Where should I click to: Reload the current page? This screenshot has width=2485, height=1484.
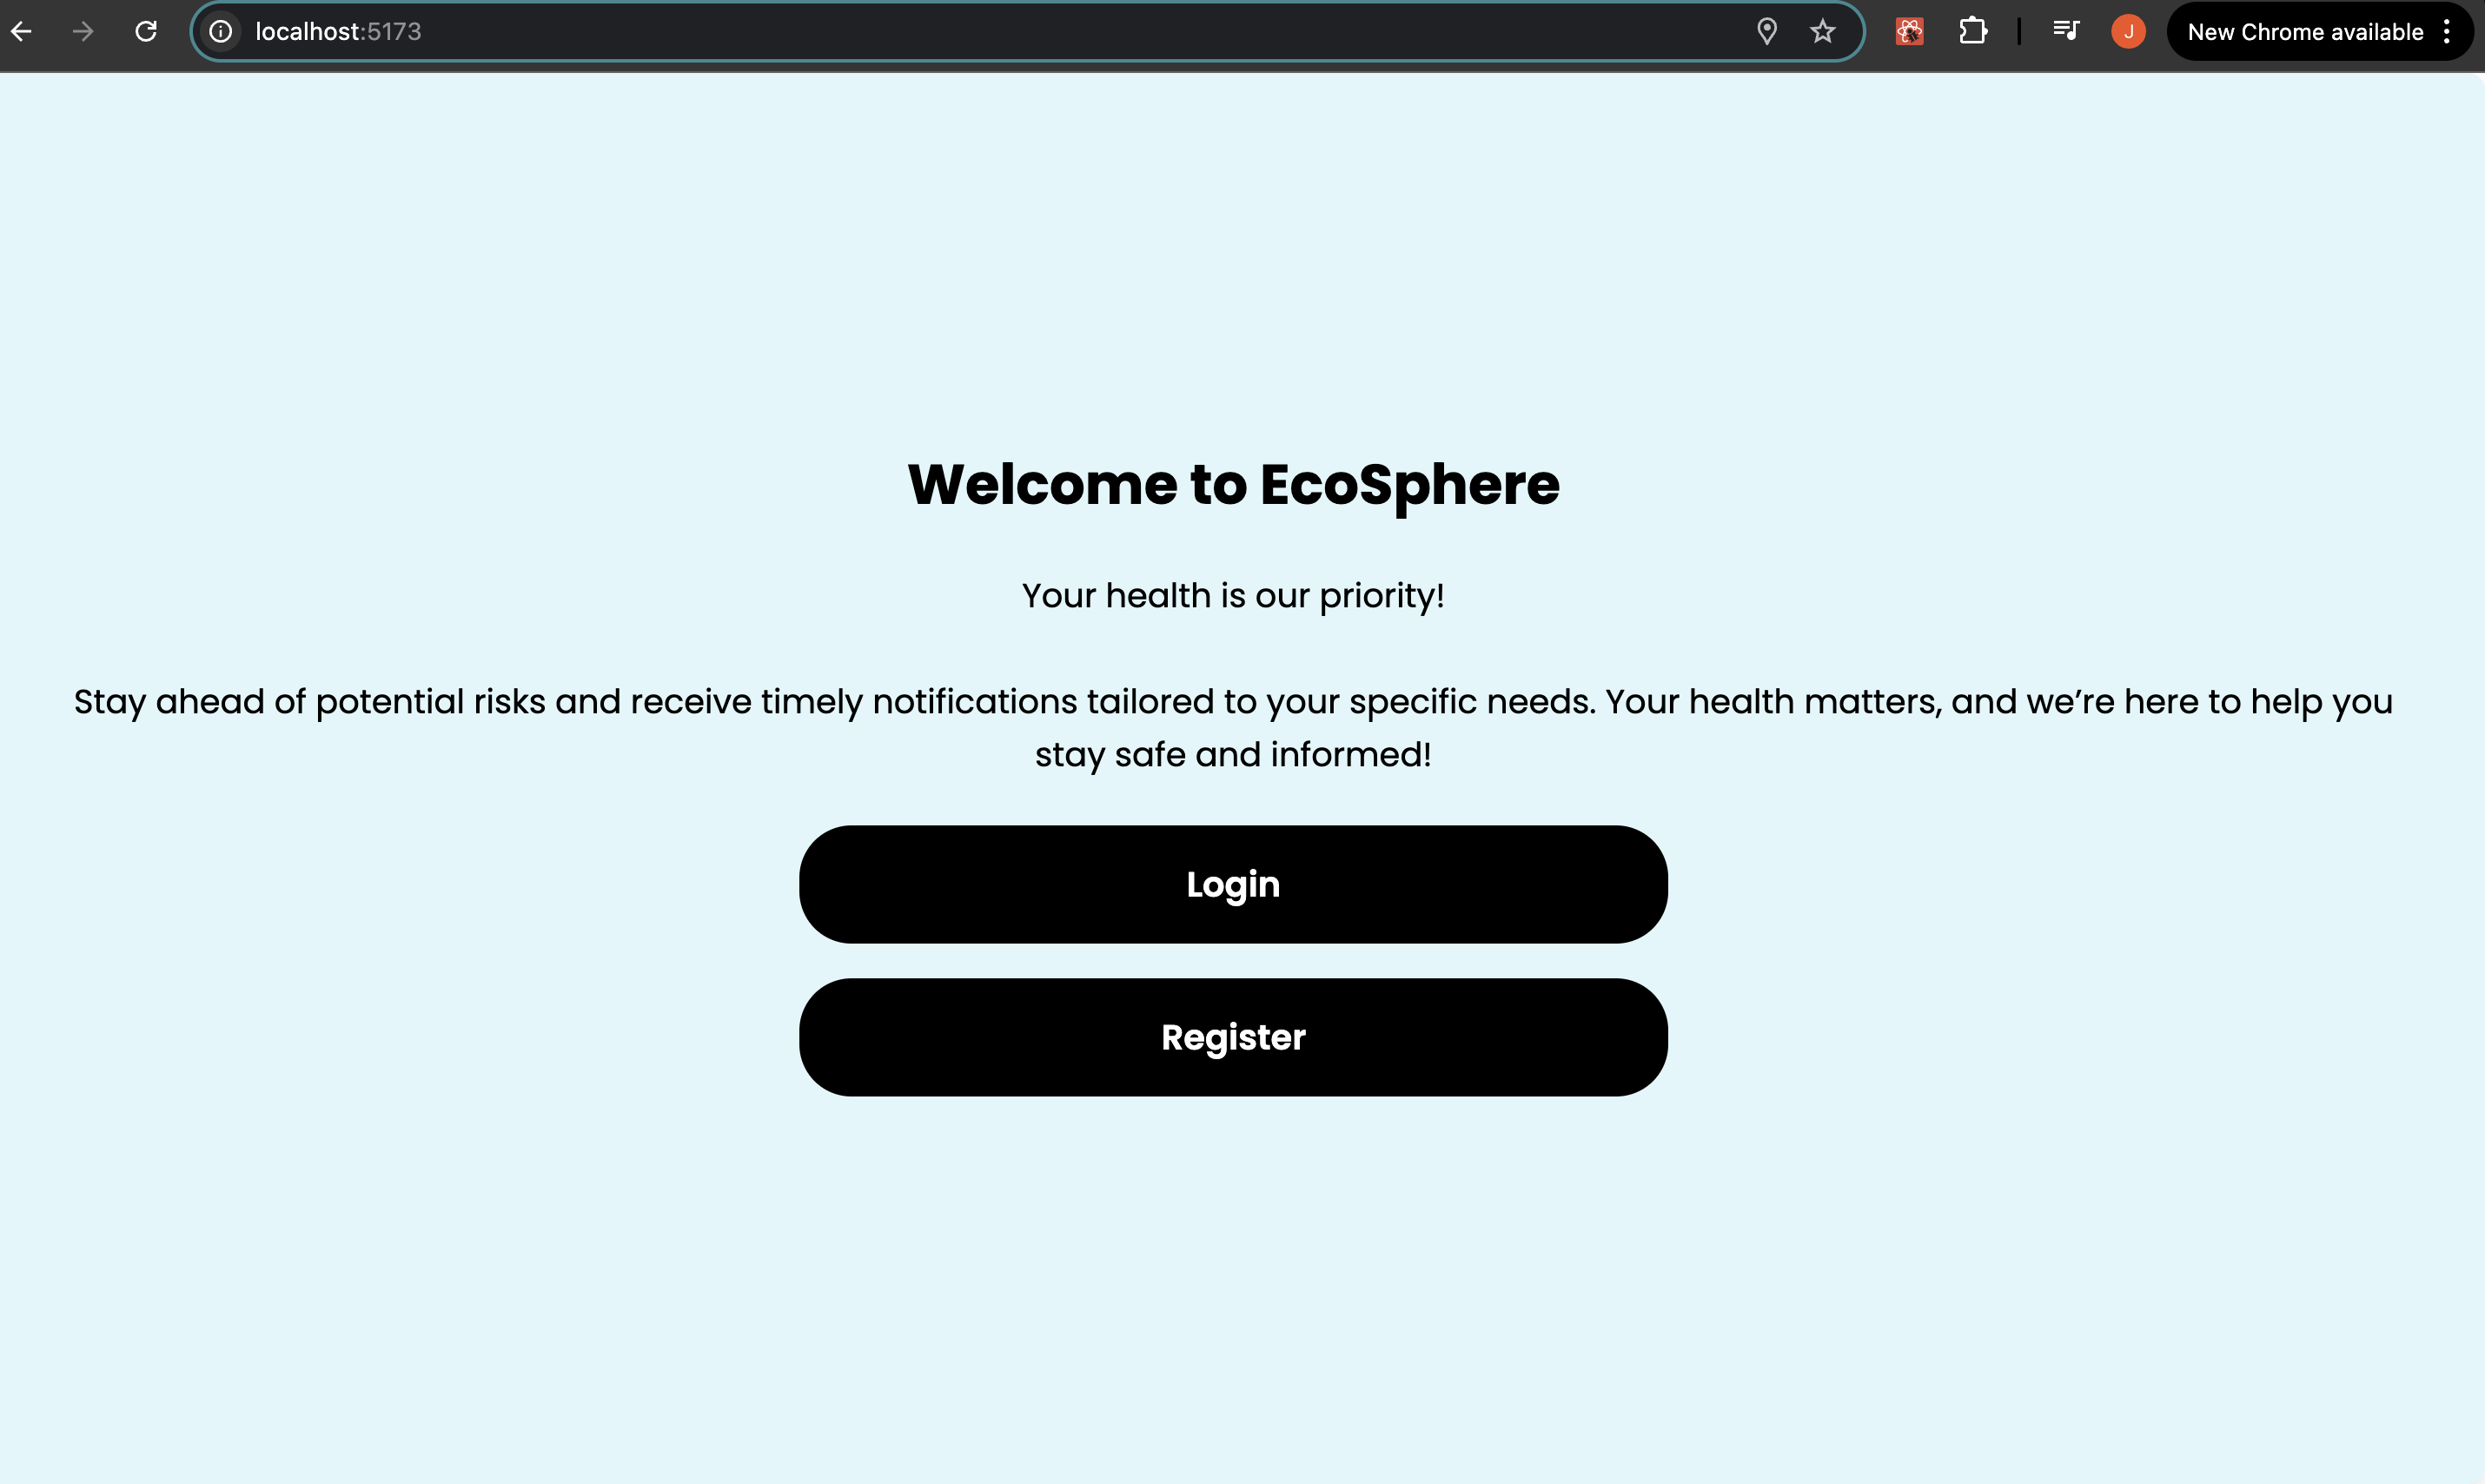click(146, 32)
